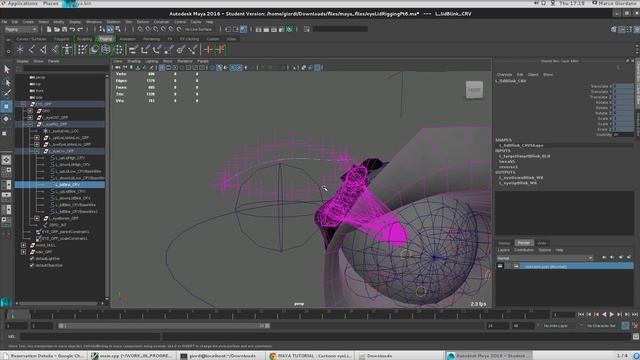Switch to the Animation shelf tab
The width and height of the screenshot is (640, 360).
(x=127, y=39)
